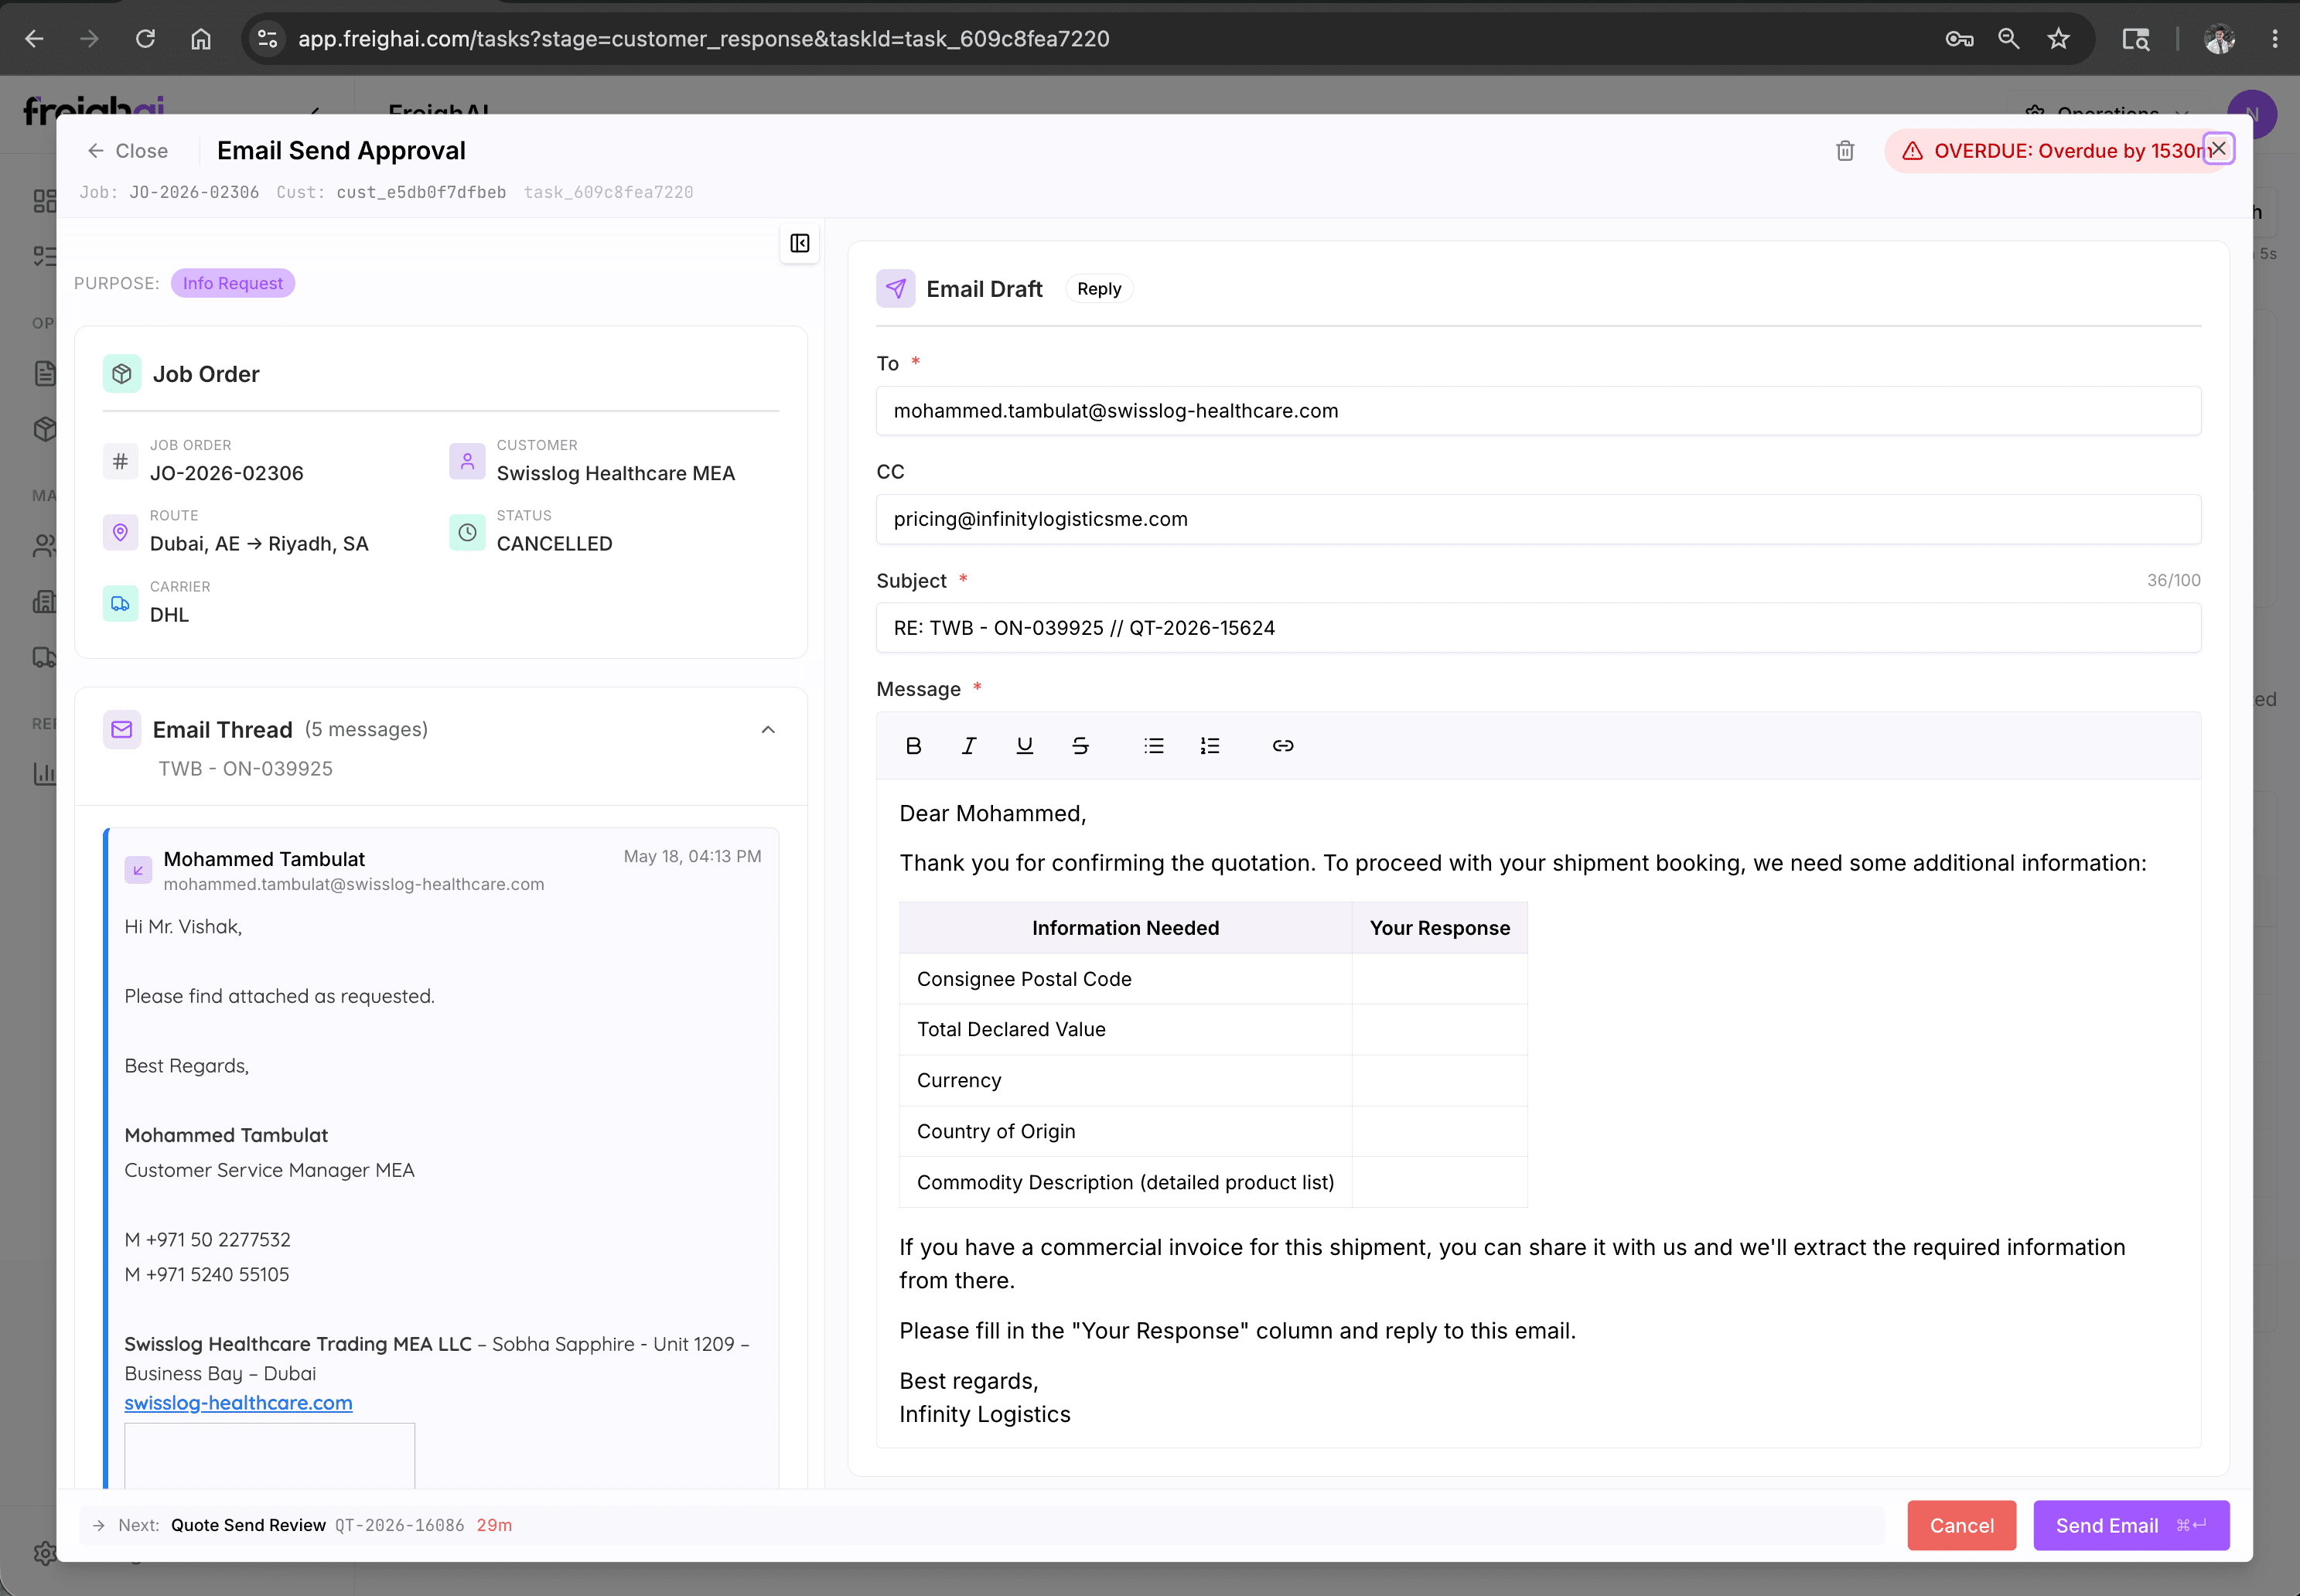Click the Reply badge
The image size is (2300, 1596).
[x=1099, y=289]
